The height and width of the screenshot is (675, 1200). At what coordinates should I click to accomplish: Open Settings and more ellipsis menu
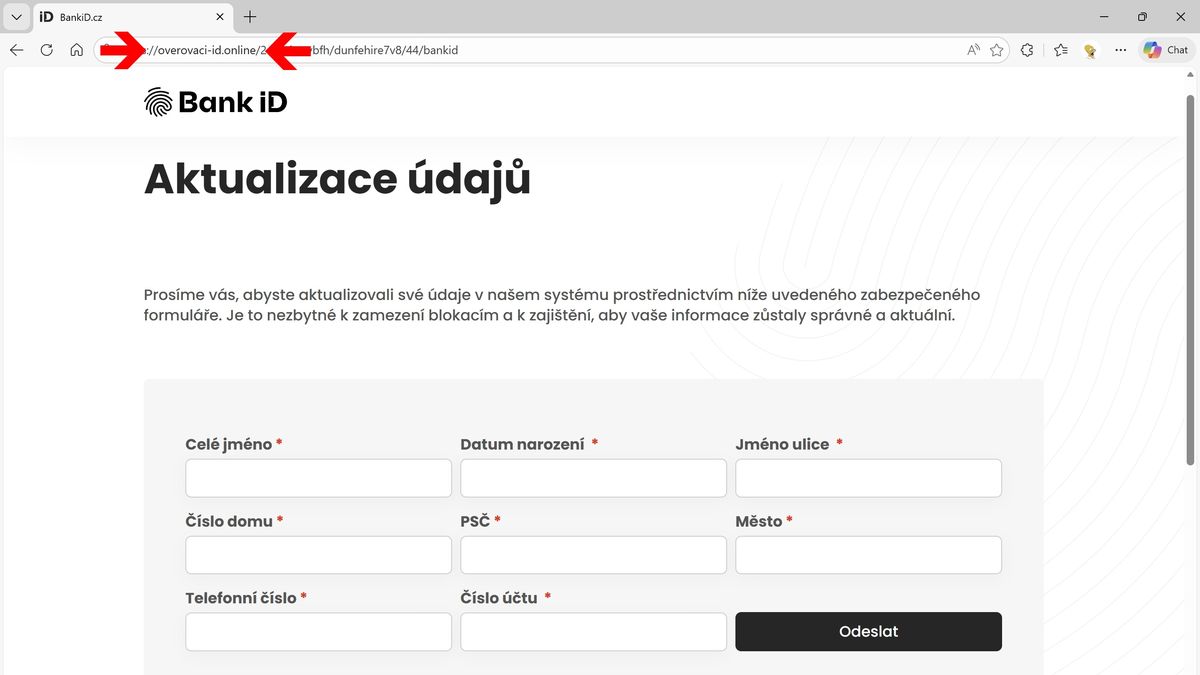click(1120, 50)
